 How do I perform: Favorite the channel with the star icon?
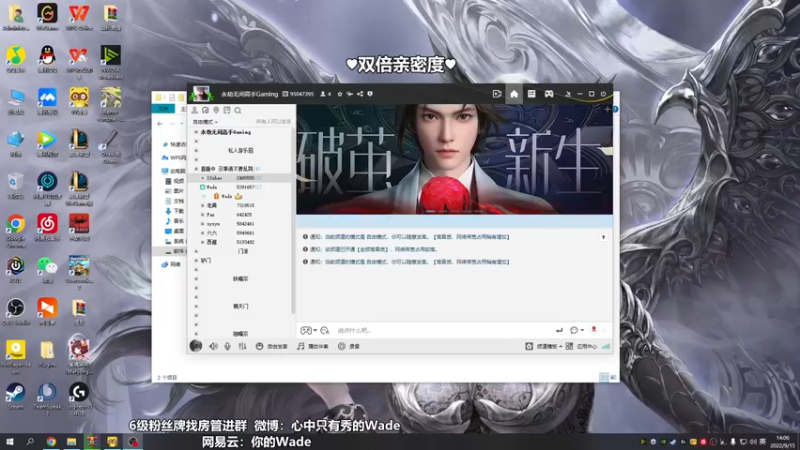(340, 94)
